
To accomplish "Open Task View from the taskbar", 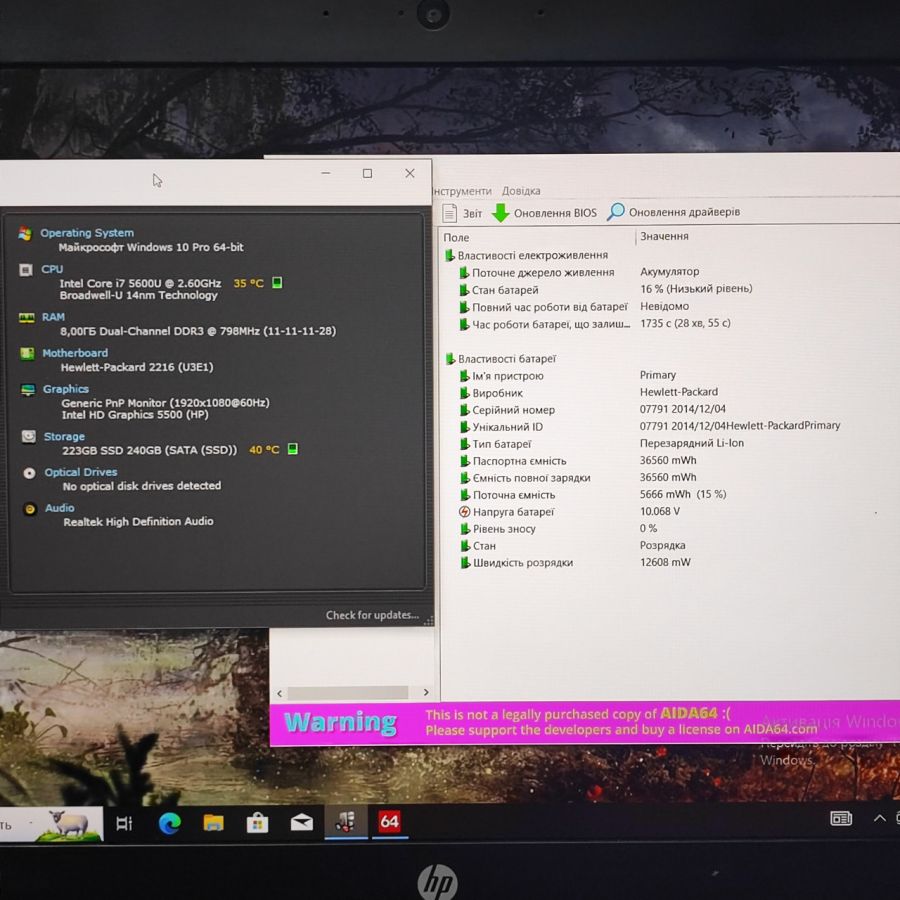I will [x=124, y=824].
